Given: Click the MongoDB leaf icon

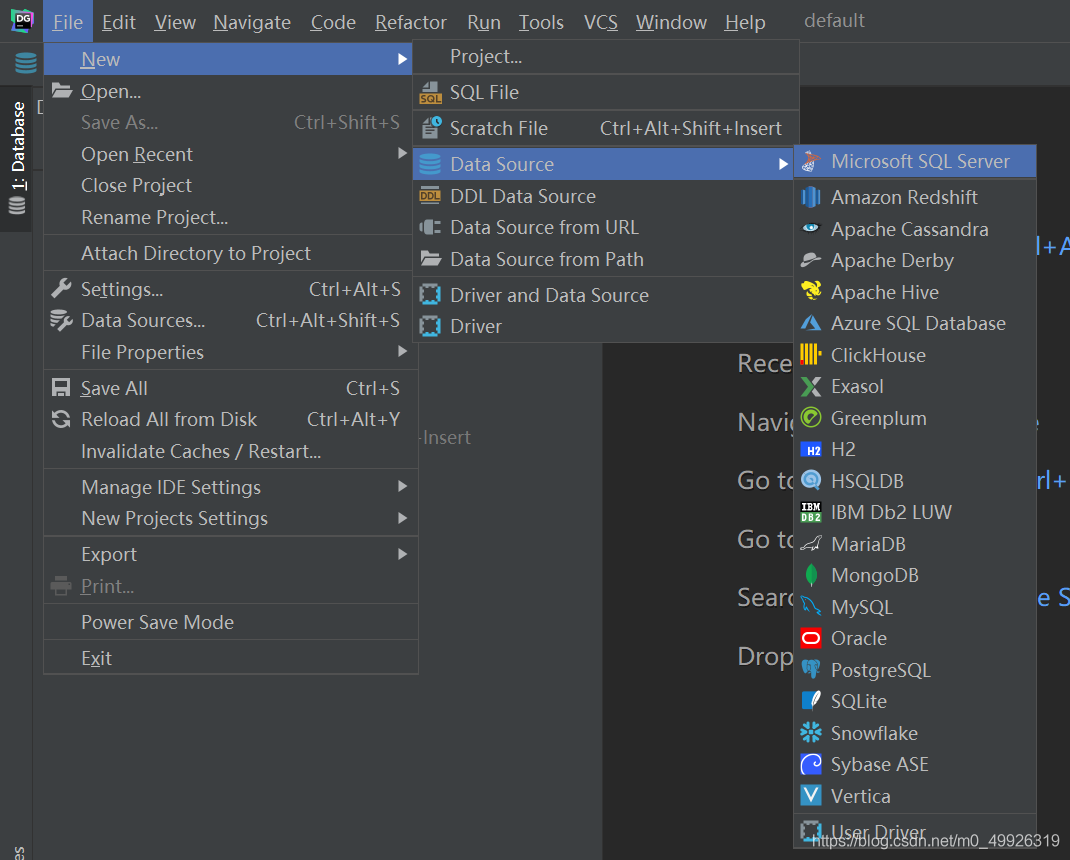Looking at the screenshot, I should point(811,575).
